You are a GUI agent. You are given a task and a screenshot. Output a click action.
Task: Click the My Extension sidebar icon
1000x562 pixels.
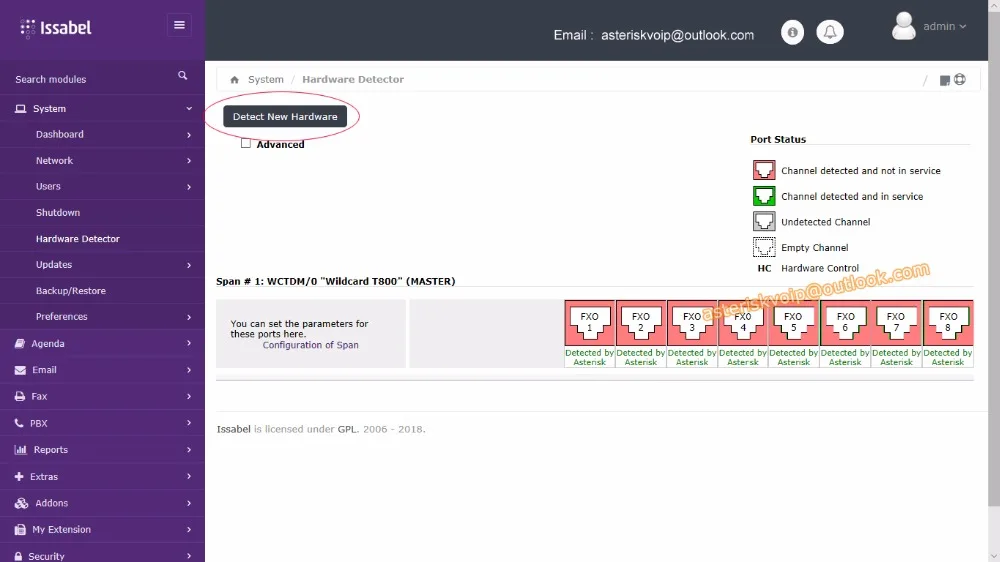20,529
